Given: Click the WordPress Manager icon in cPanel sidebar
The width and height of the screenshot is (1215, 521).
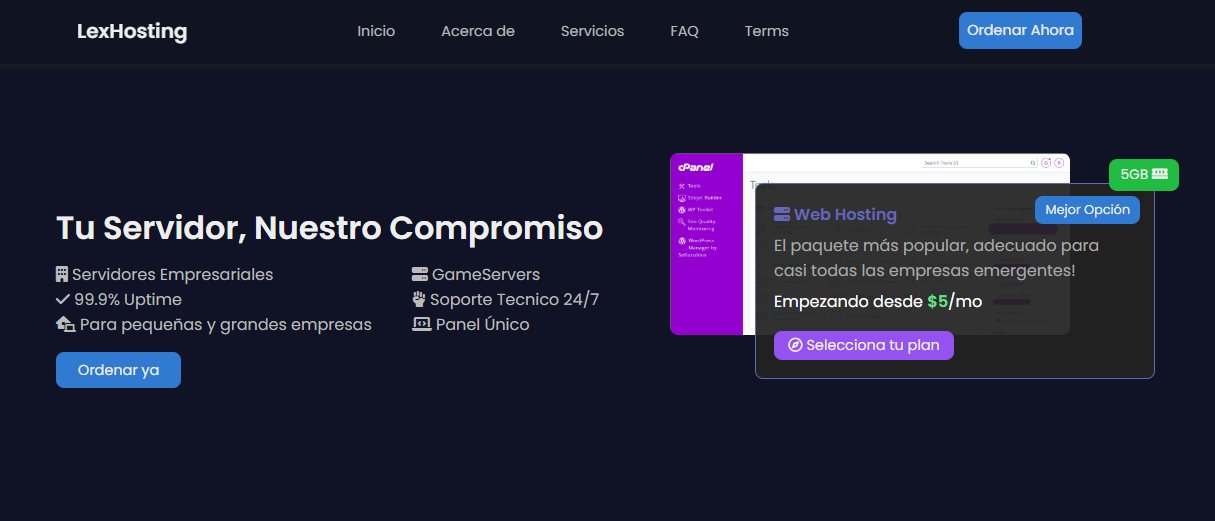Looking at the screenshot, I should (x=682, y=241).
